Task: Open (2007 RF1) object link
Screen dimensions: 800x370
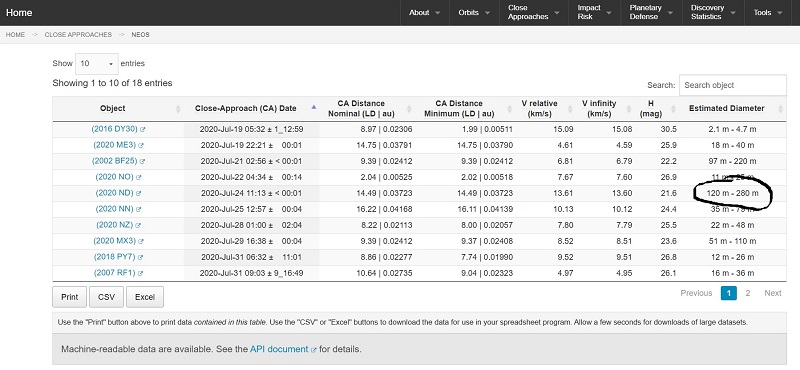Action: (115, 273)
